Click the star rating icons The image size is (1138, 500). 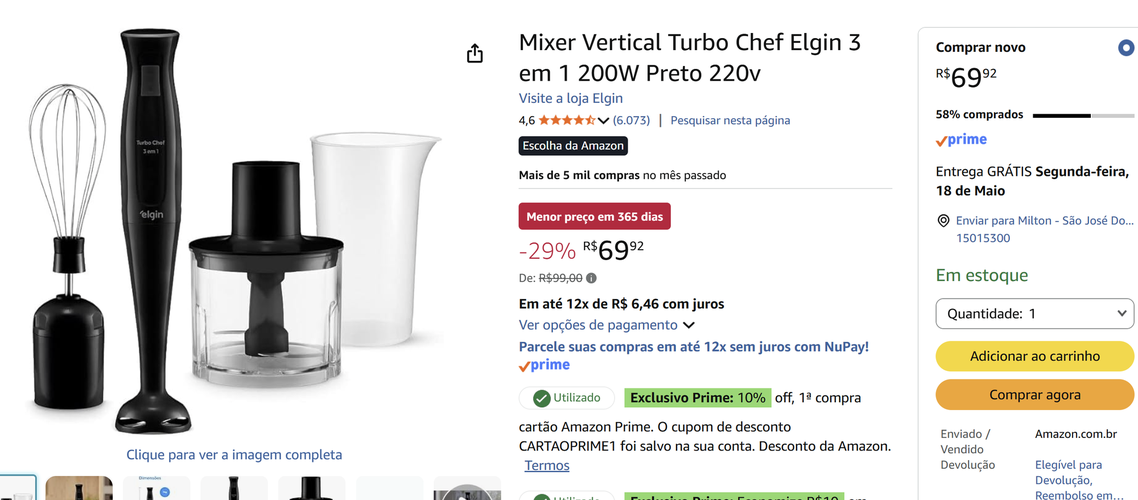(x=567, y=120)
